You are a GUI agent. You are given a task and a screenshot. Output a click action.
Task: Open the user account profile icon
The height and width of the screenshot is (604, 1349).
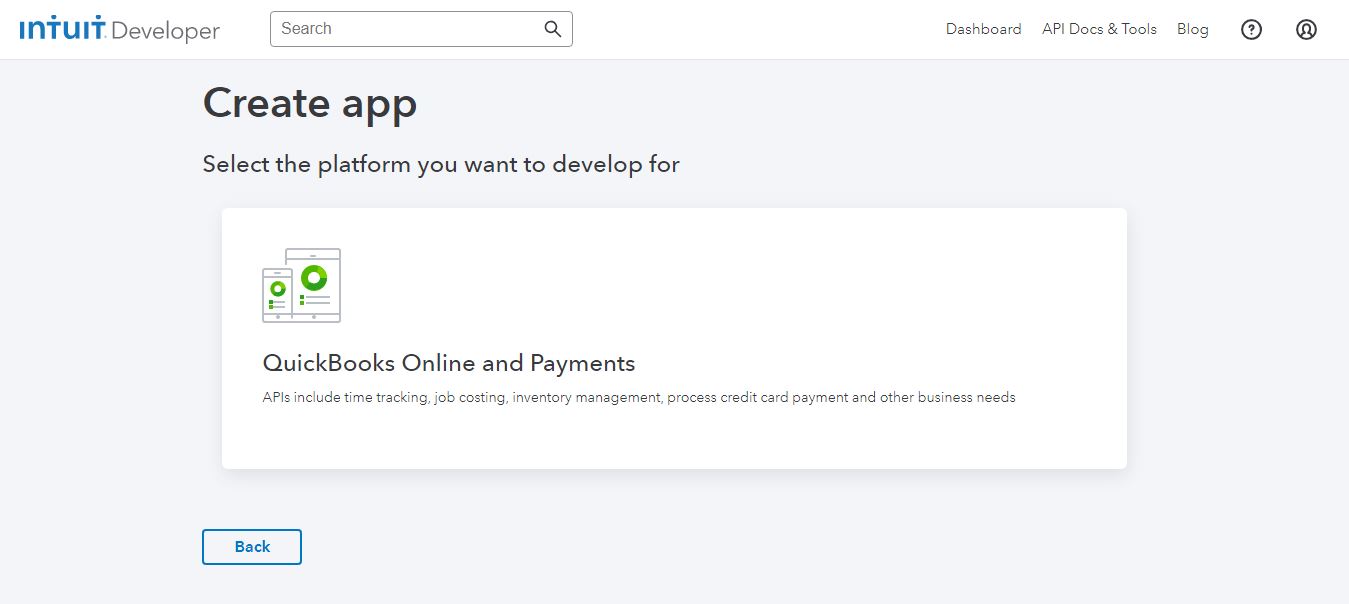1306,30
